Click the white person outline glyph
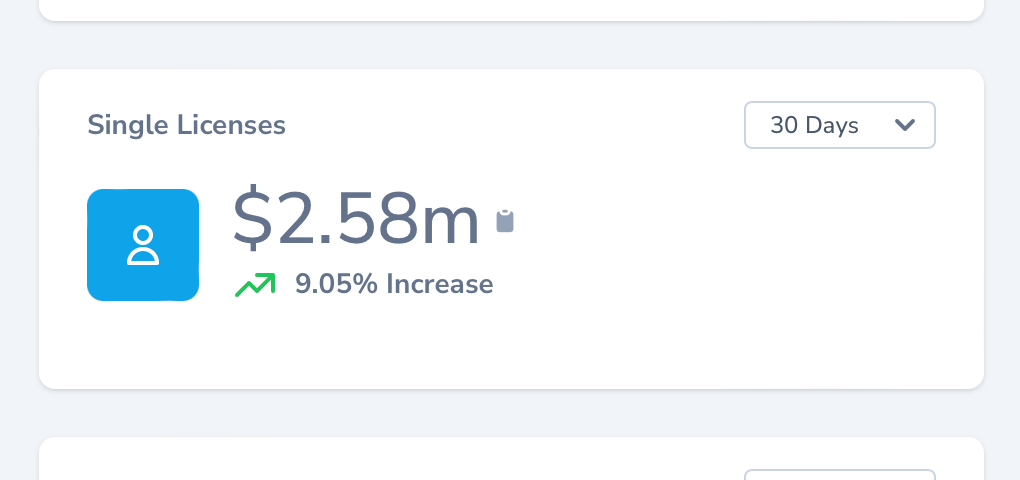This screenshot has height=480, width=1020. tap(143, 245)
